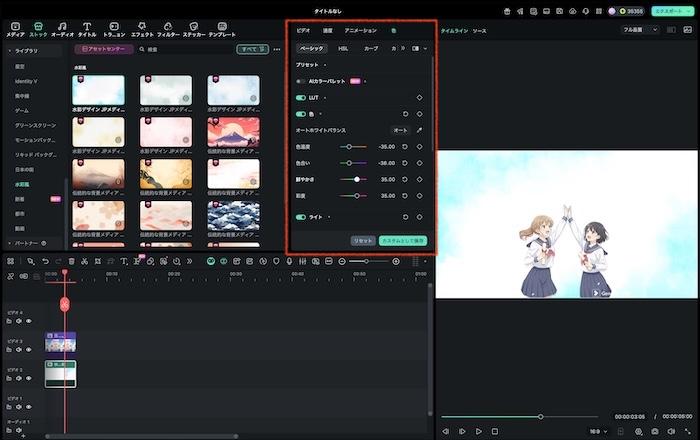Screen dimensions: 700x440
Task: Reset 色温度 value with its circular arrow
Action: pos(405,147)
